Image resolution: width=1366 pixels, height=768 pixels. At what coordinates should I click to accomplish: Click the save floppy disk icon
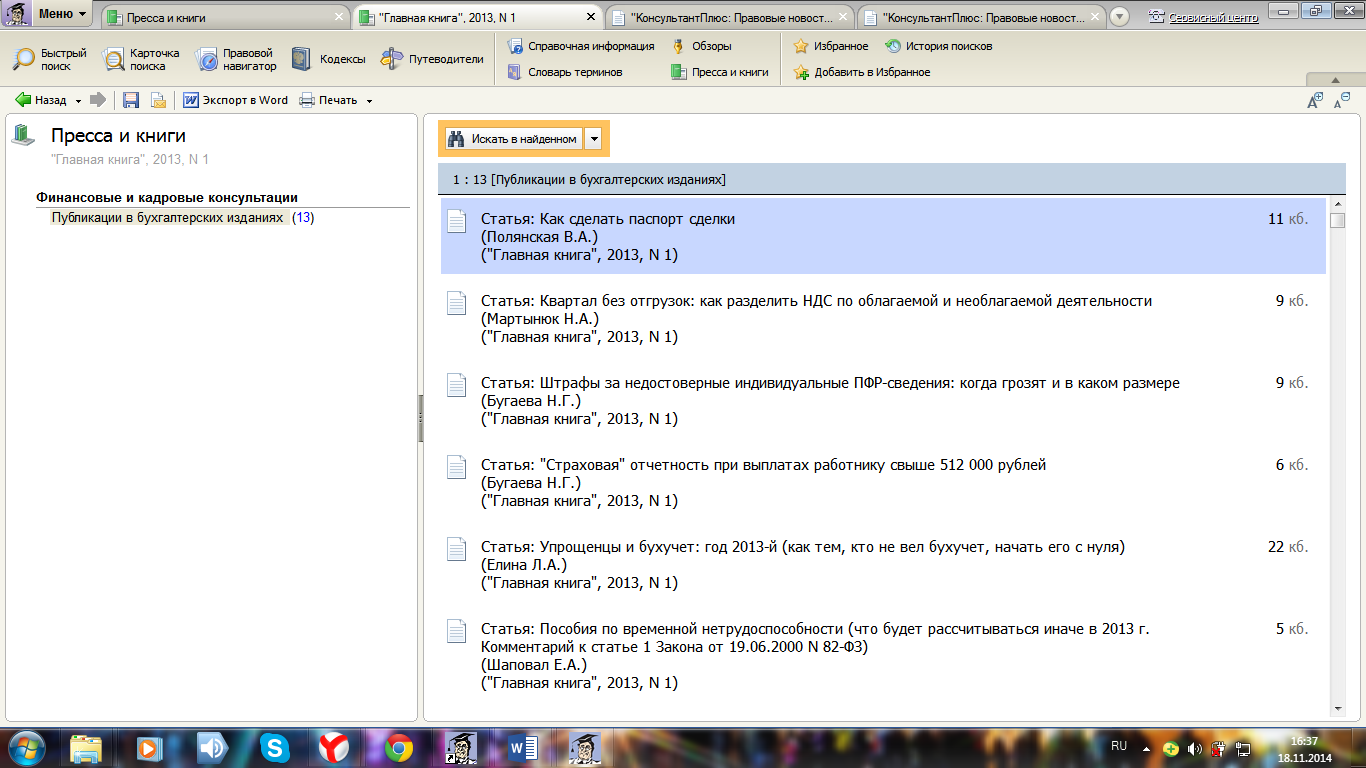click(130, 100)
